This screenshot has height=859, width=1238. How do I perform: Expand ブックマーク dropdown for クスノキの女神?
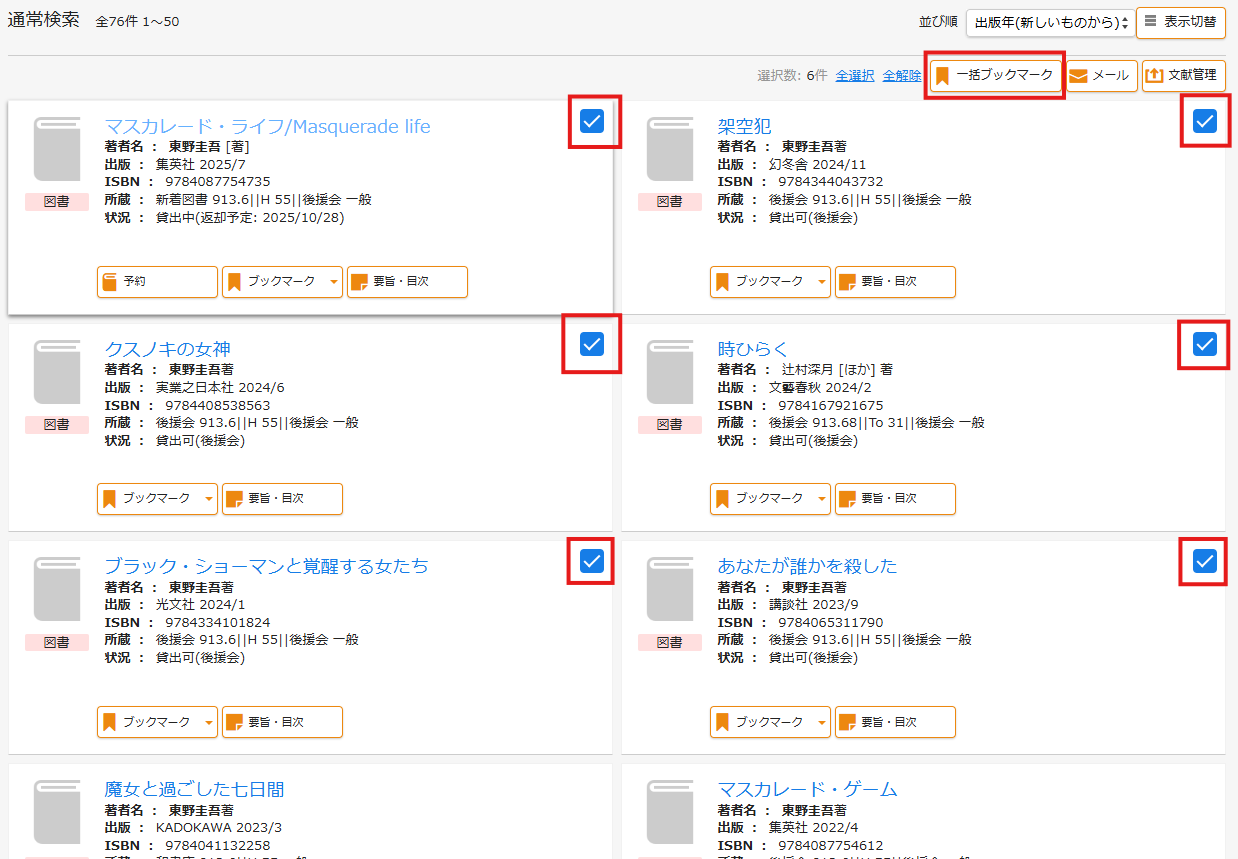pos(209,499)
